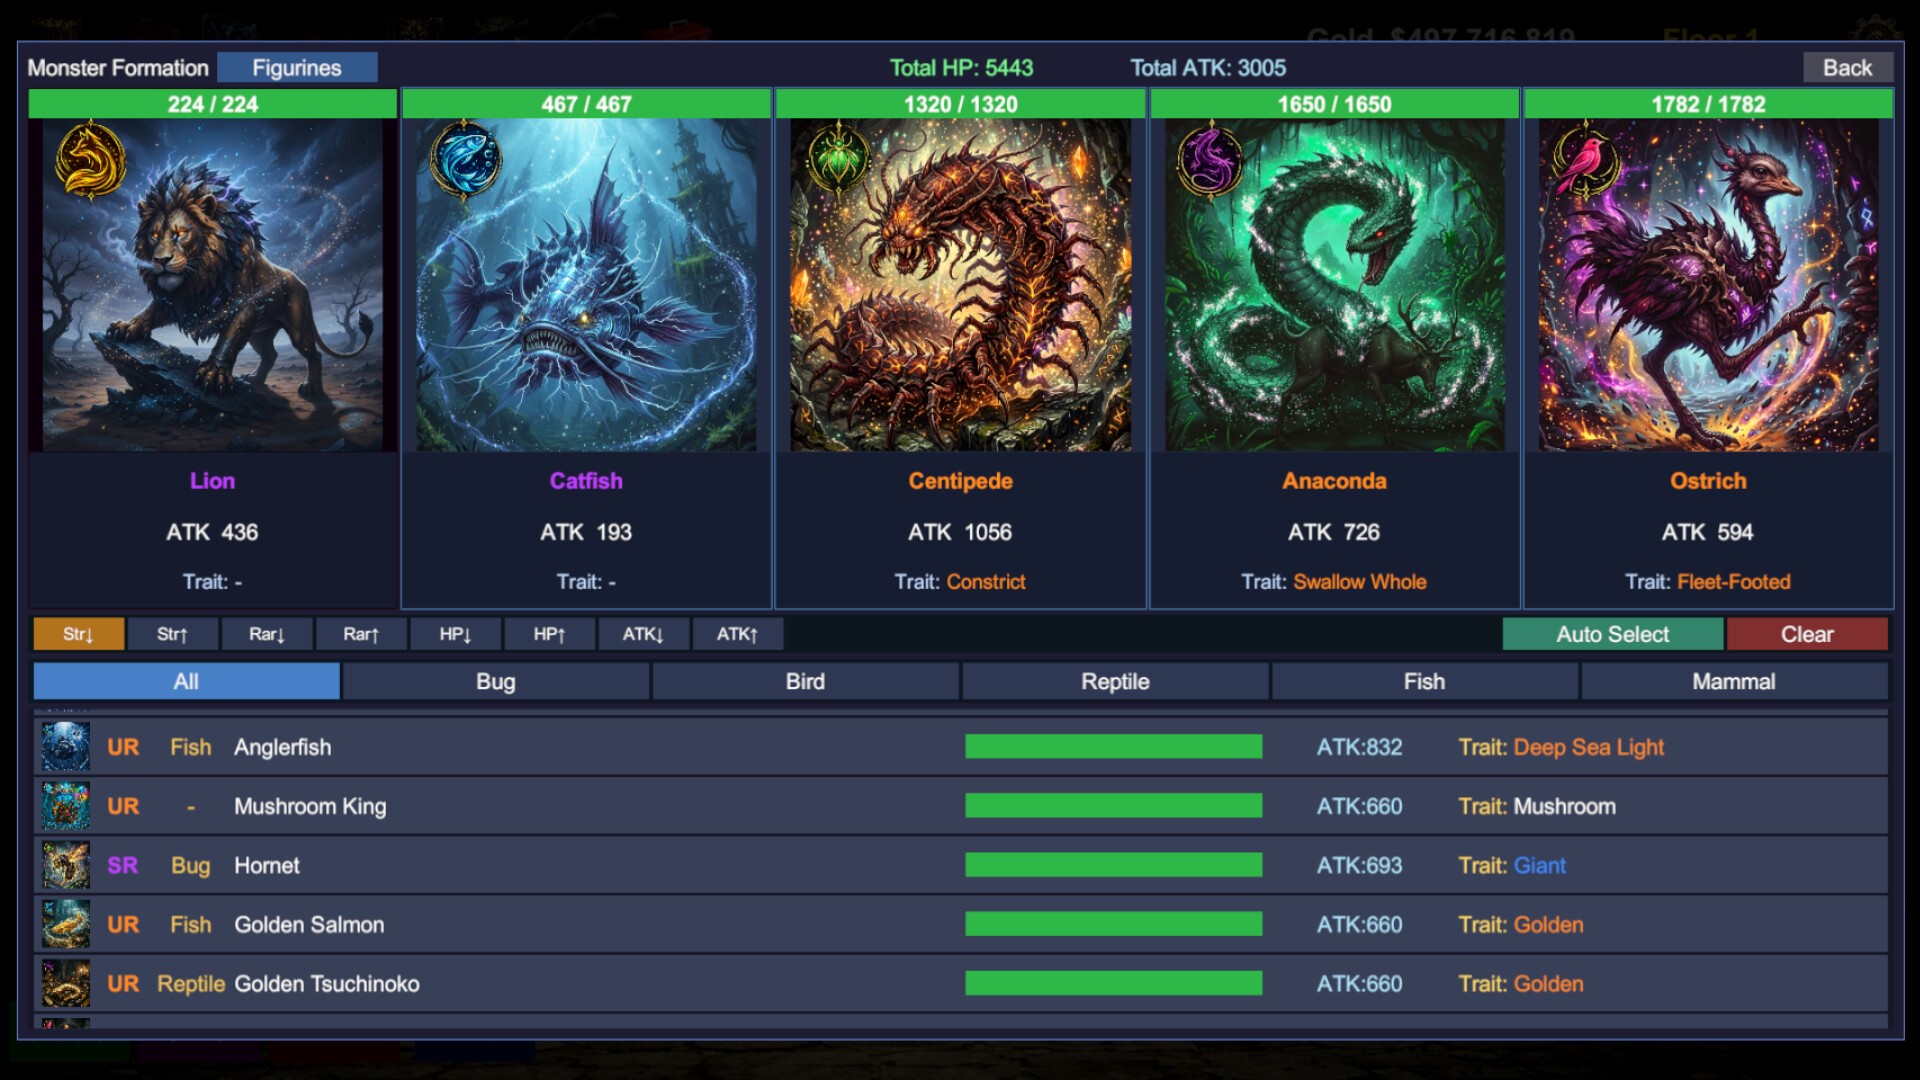The width and height of the screenshot is (1920, 1080).
Task: Click the Back button
Action: point(1847,68)
